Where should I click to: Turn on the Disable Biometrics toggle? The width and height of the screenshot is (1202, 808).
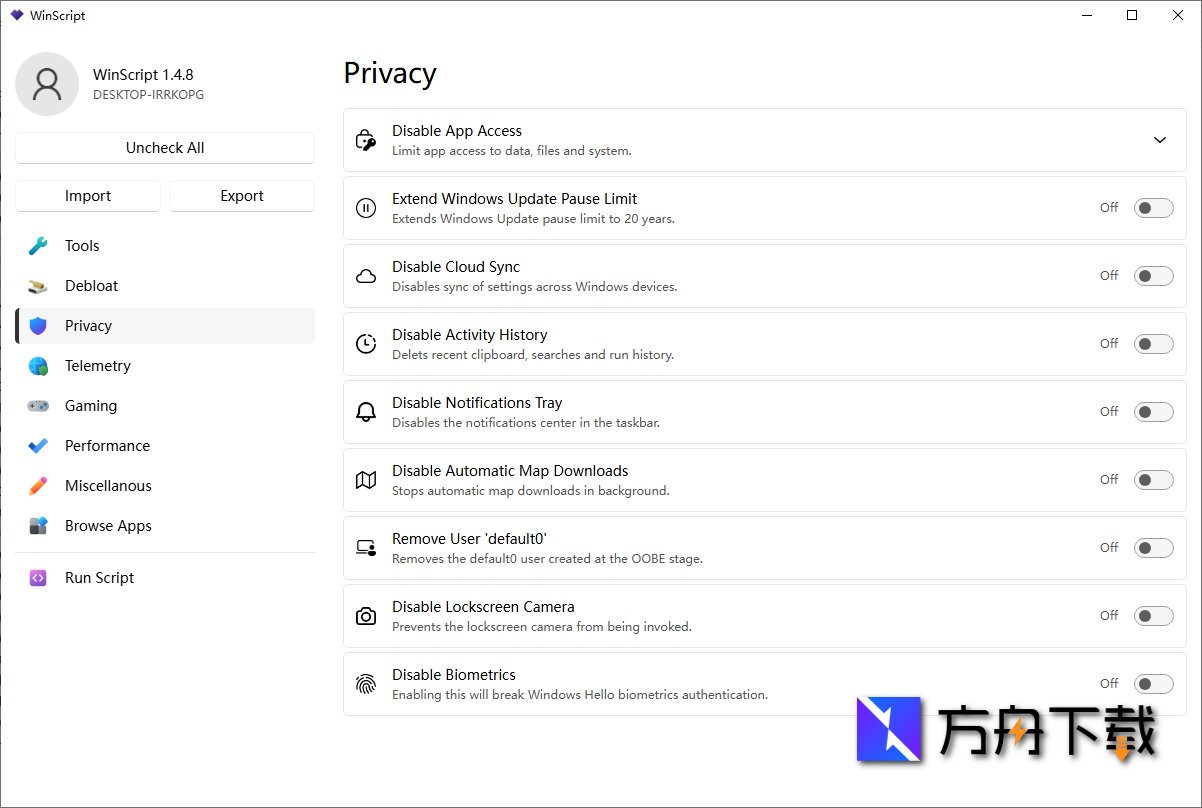(x=1153, y=684)
